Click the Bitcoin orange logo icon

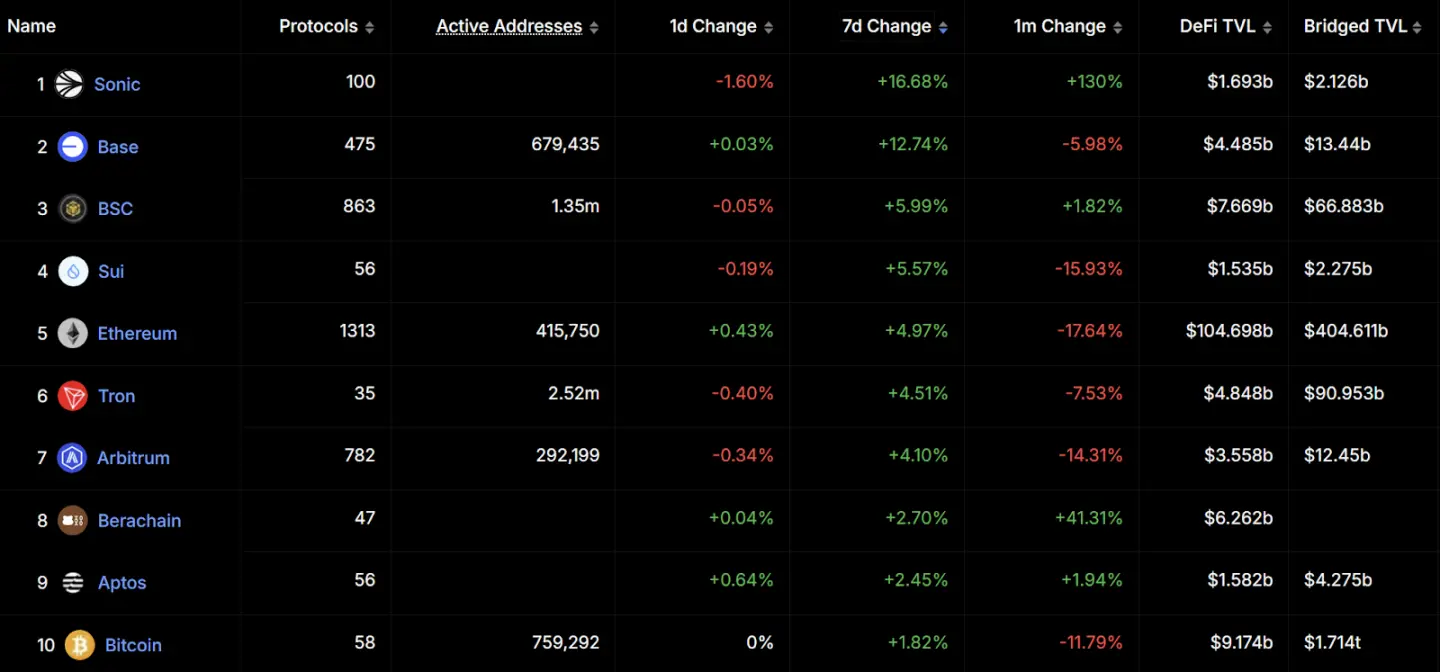click(x=80, y=645)
